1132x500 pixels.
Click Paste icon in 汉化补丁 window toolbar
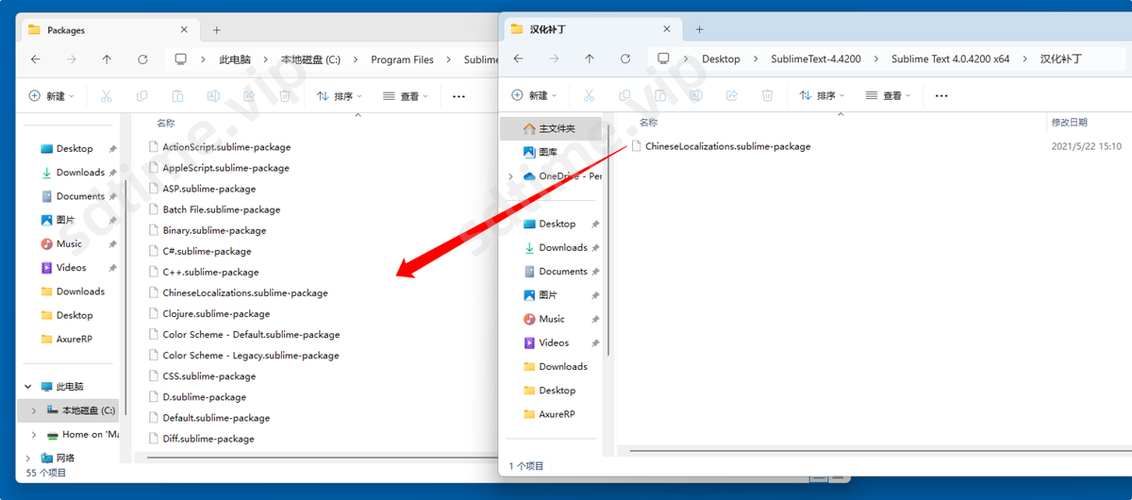coord(660,95)
